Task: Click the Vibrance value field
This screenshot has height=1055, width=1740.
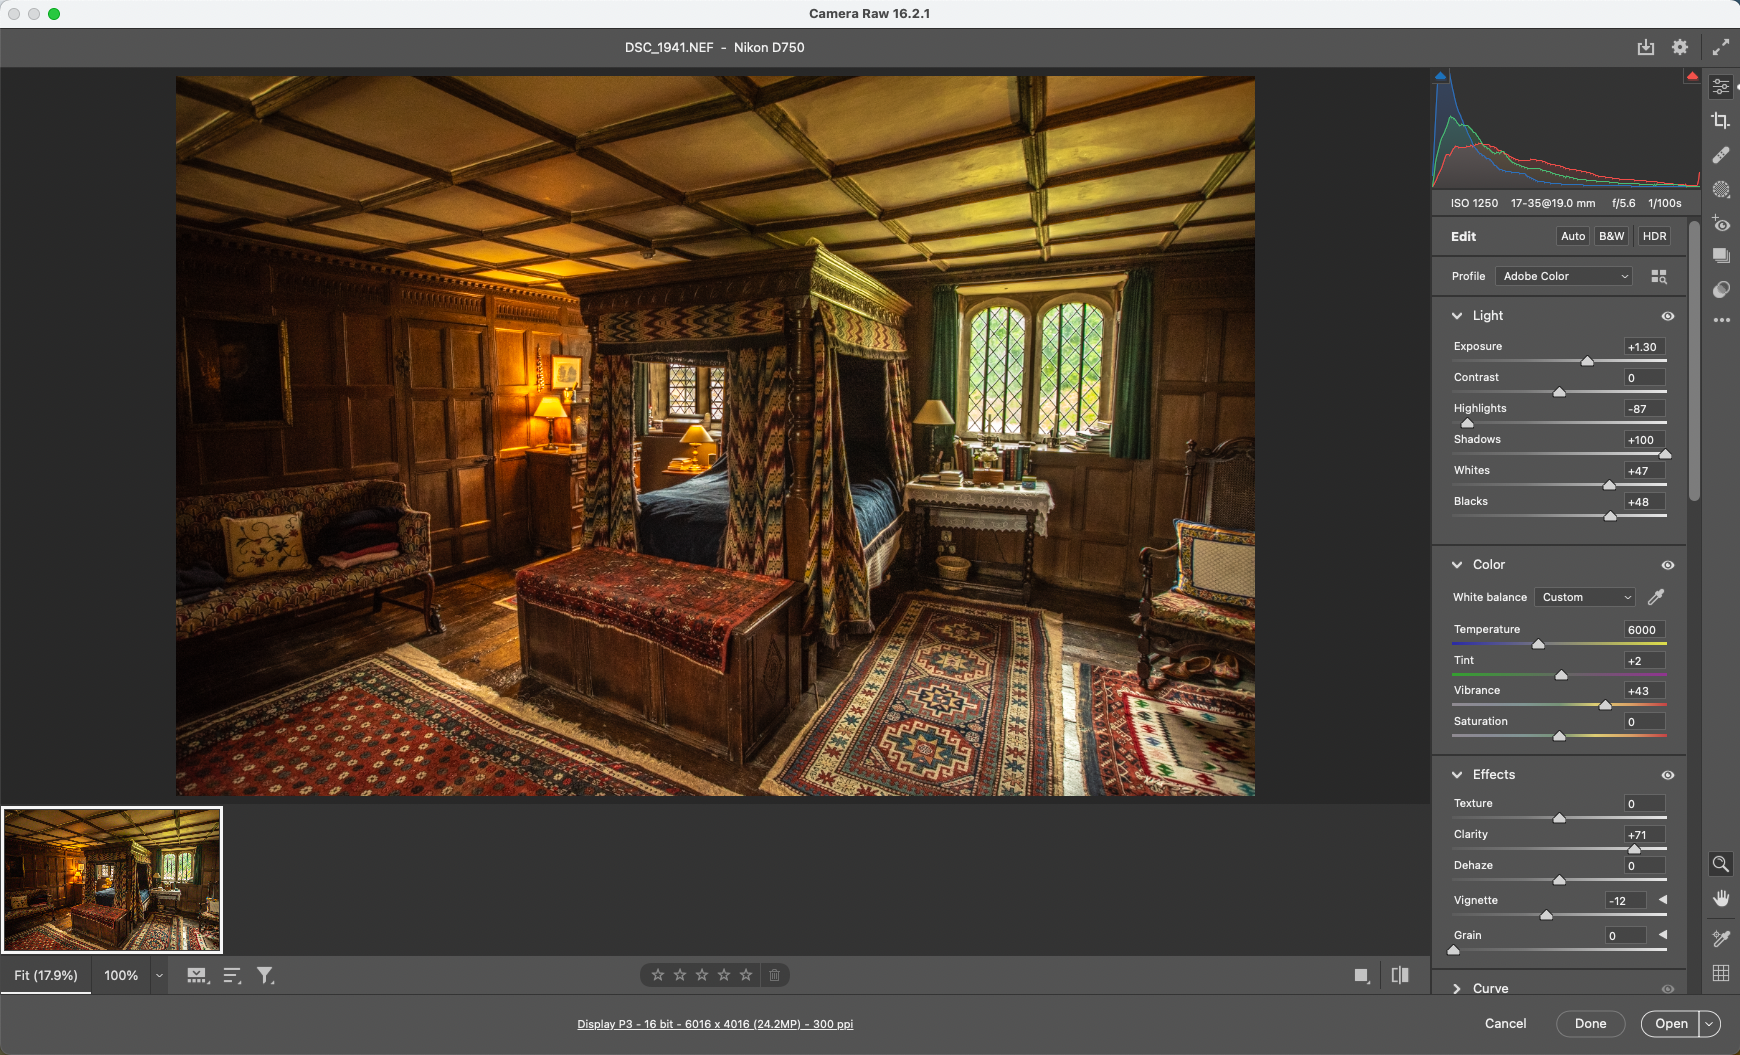Action: (x=1644, y=691)
